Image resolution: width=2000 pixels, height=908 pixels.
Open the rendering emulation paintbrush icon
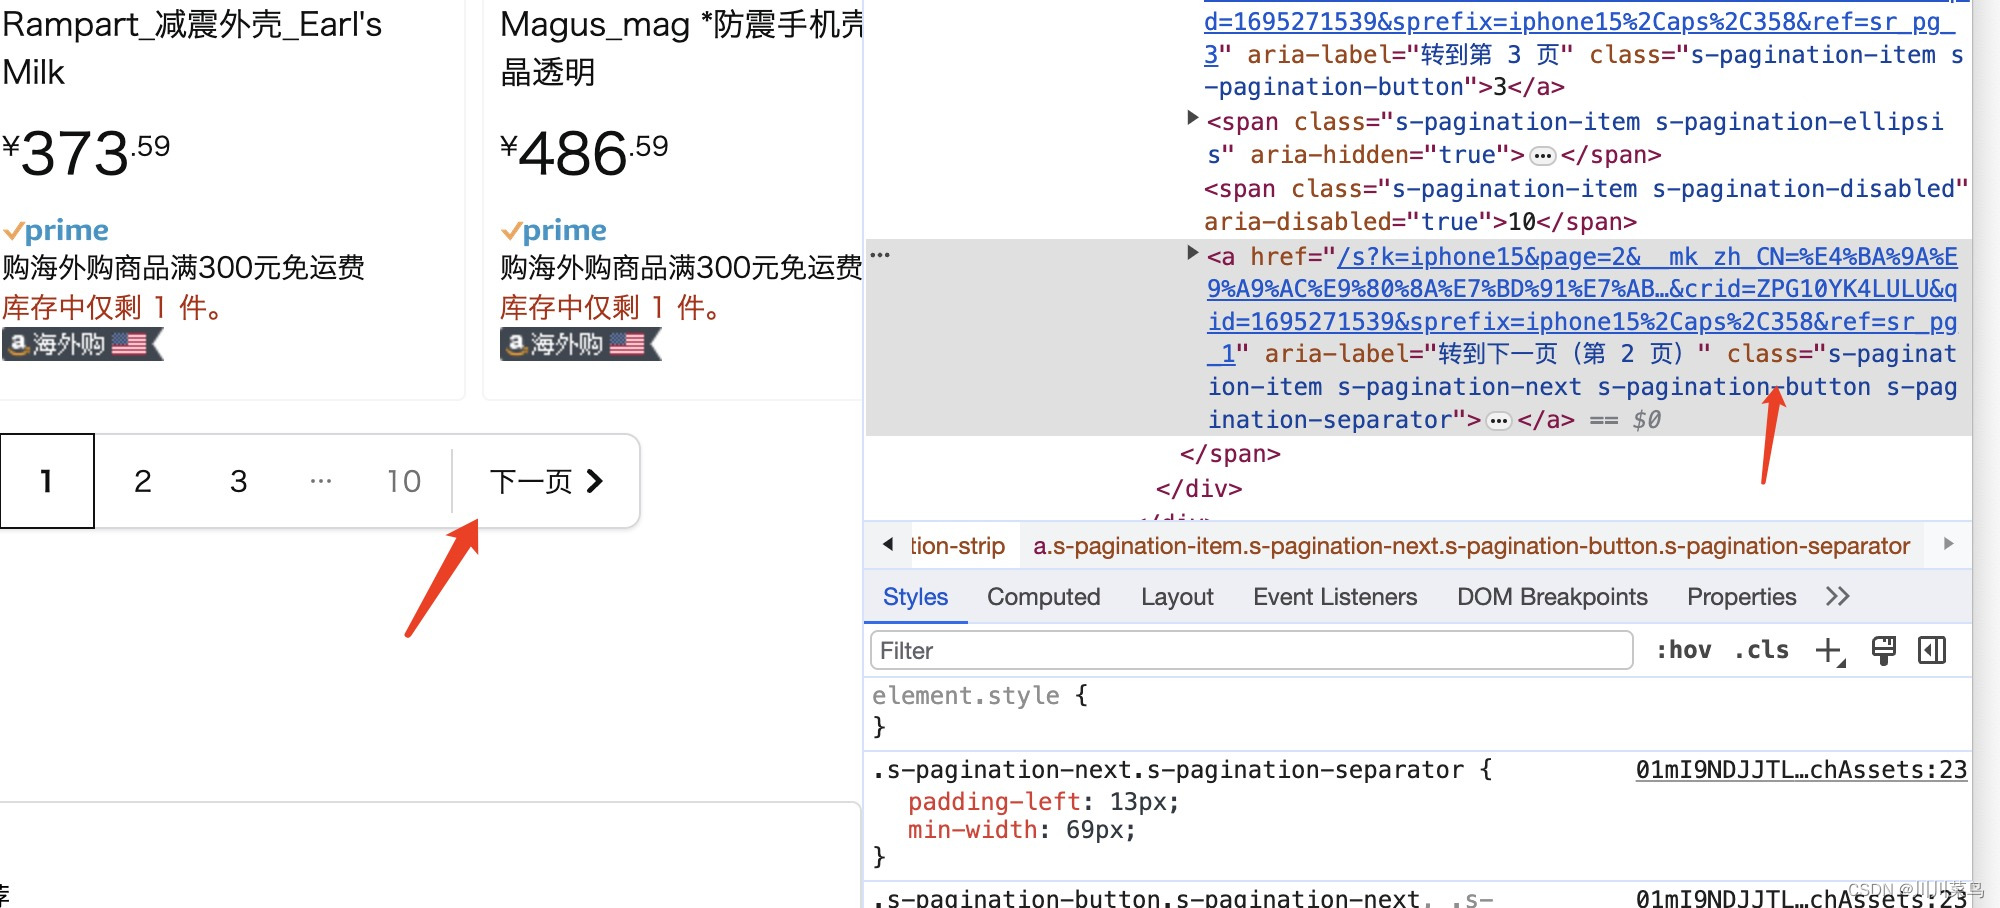(1883, 650)
